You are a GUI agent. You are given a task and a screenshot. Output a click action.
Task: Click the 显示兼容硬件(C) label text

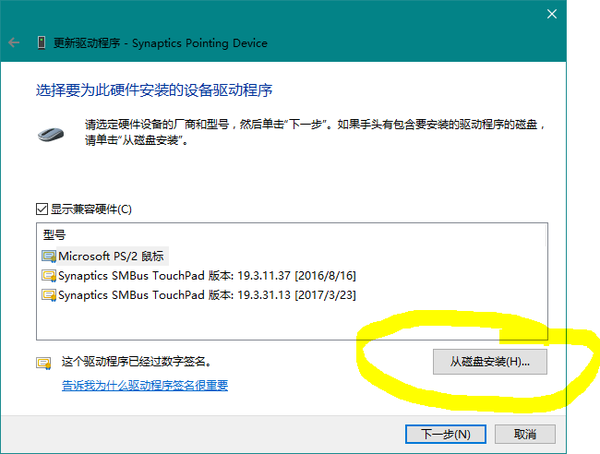pos(91,209)
